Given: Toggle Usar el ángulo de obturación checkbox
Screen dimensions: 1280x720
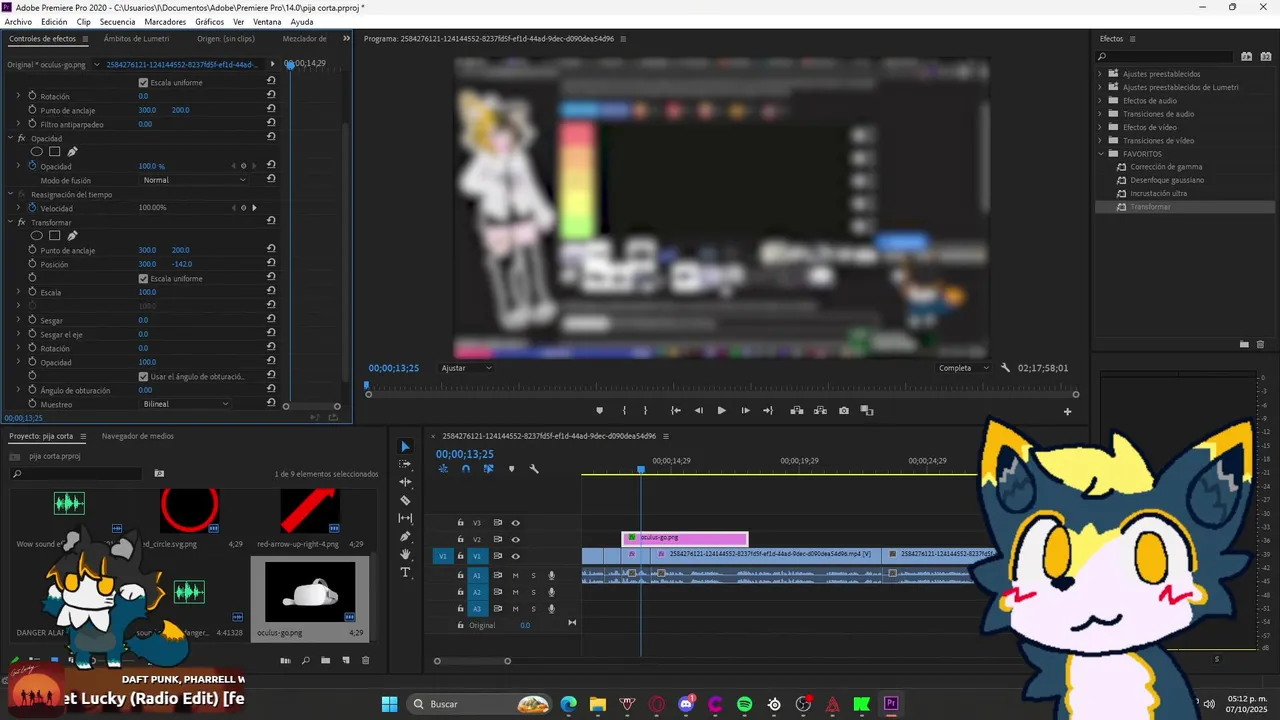Looking at the screenshot, I should click(x=143, y=376).
